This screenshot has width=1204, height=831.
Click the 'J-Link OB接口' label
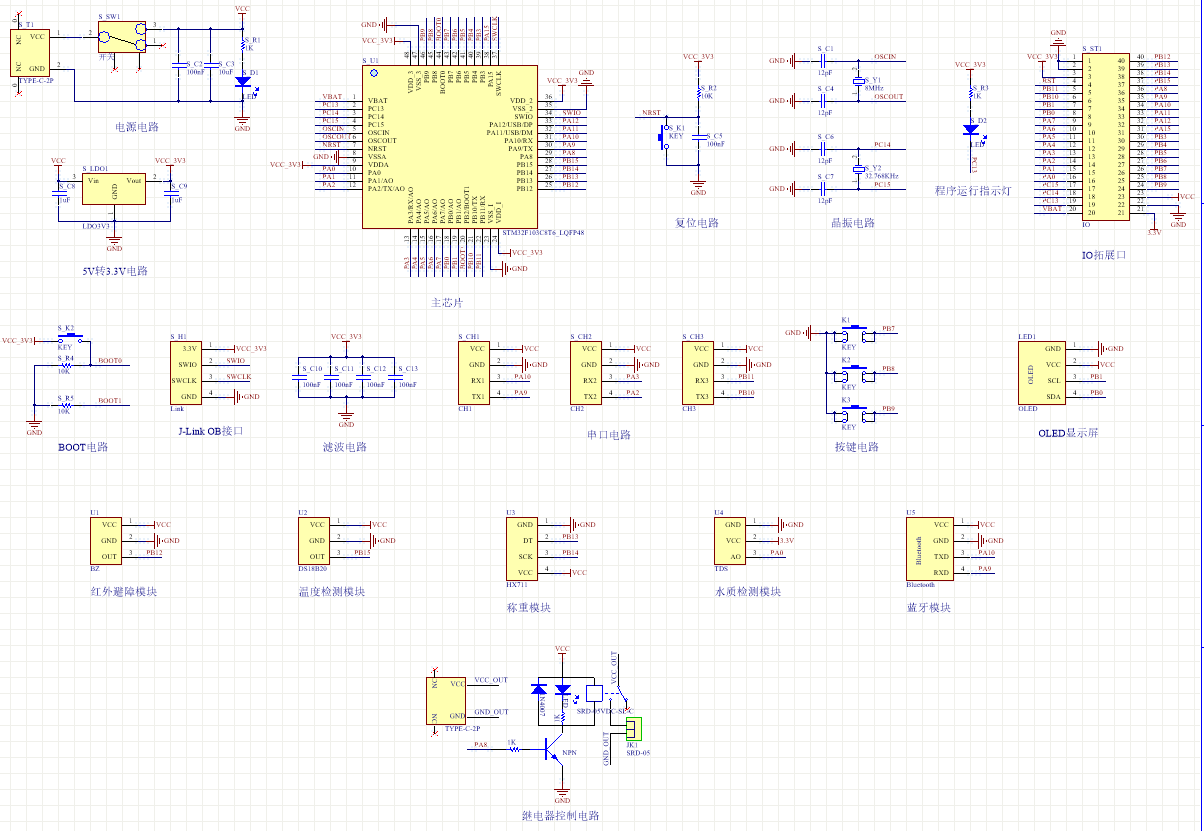tap(209, 431)
